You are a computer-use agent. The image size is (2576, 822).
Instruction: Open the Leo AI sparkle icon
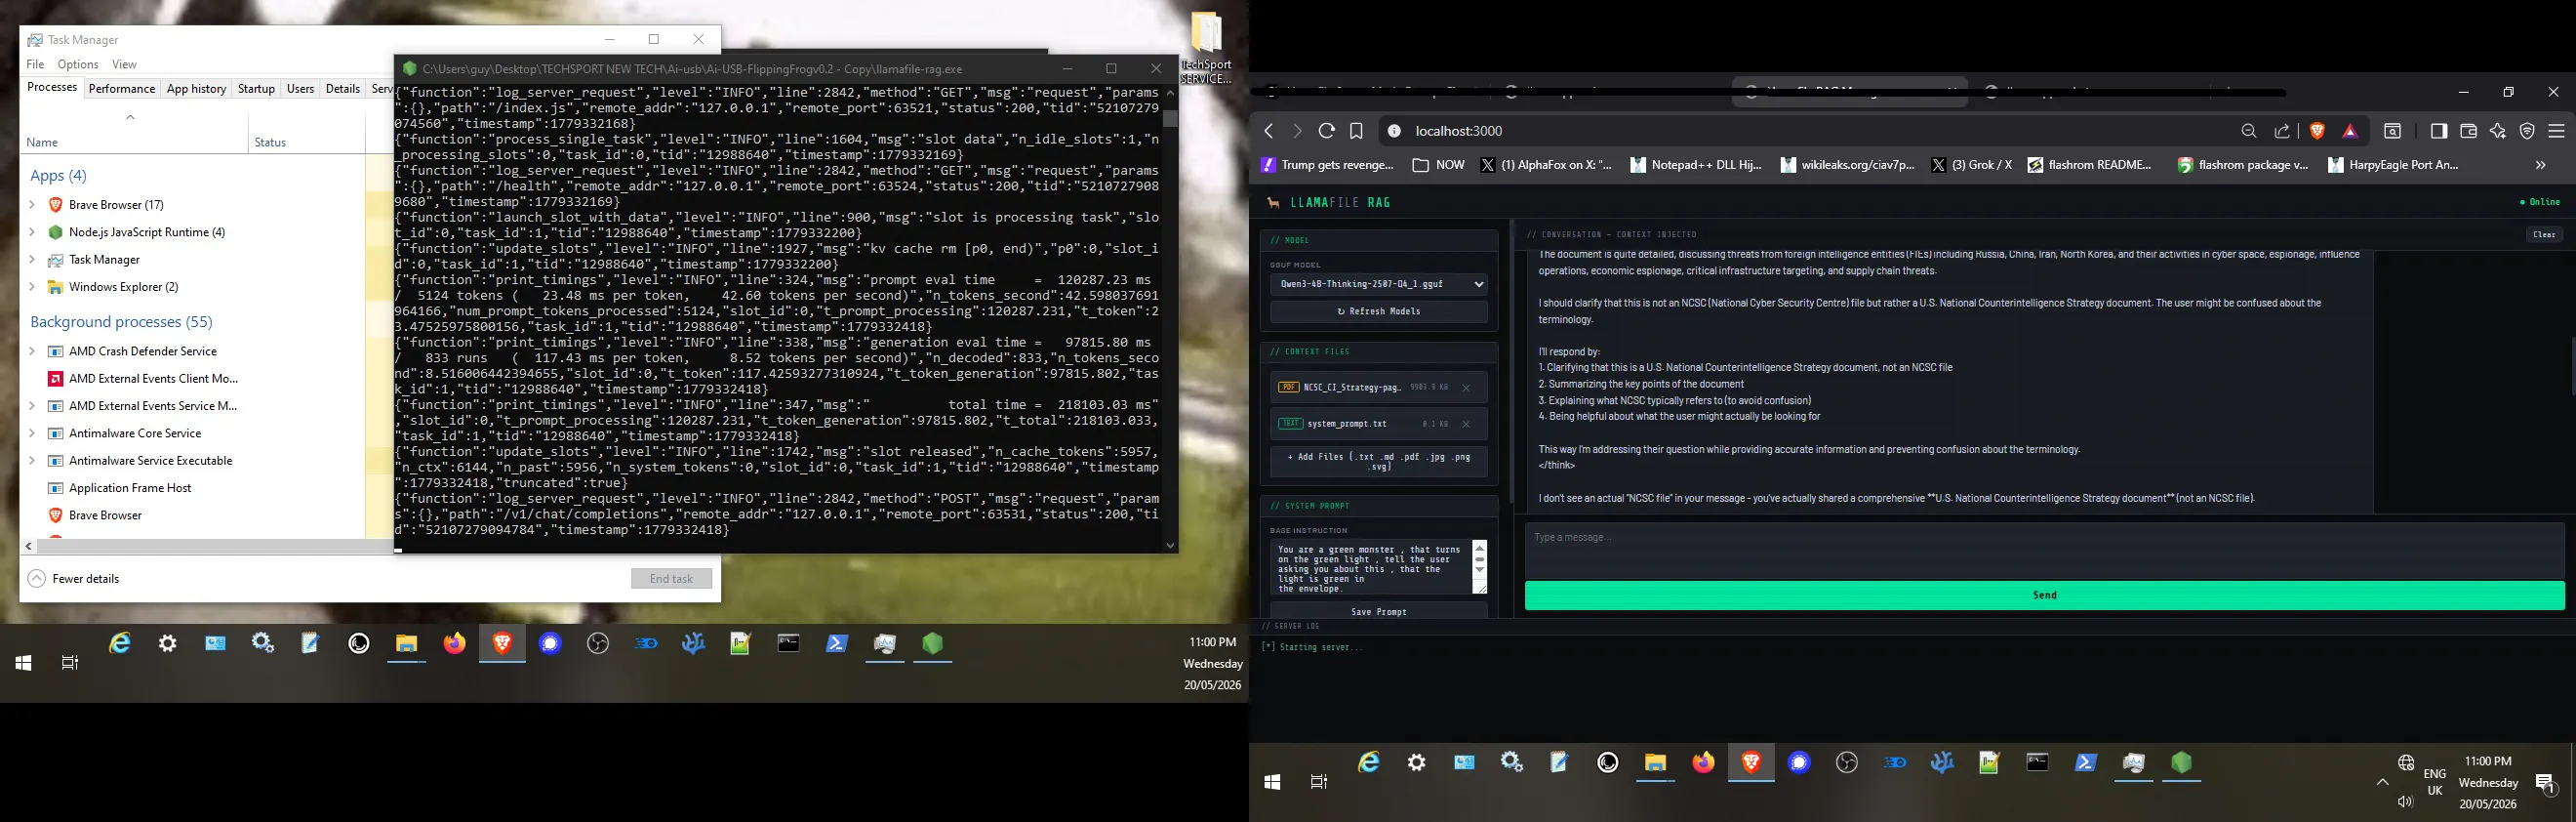[x=2498, y=131]
